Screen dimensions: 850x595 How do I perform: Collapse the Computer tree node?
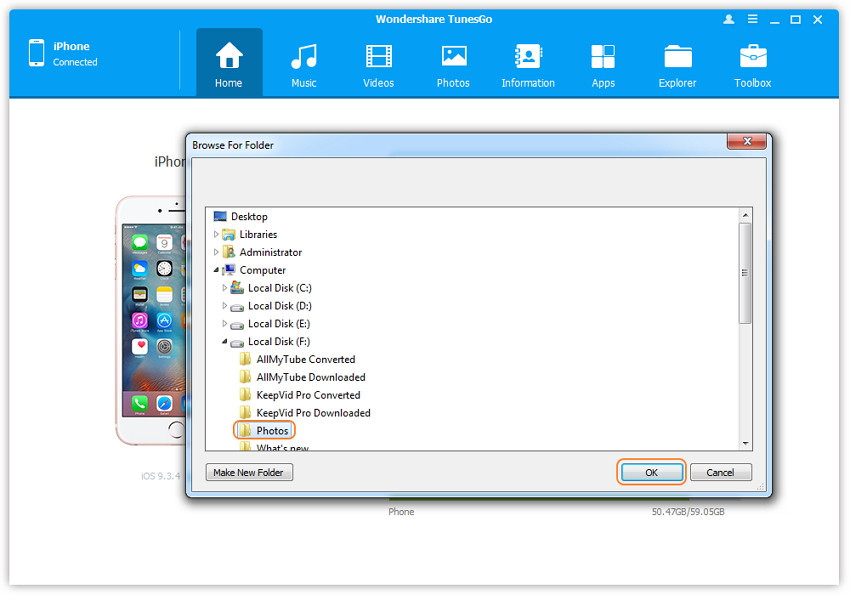pyautogui.click(x=216, y=270)
